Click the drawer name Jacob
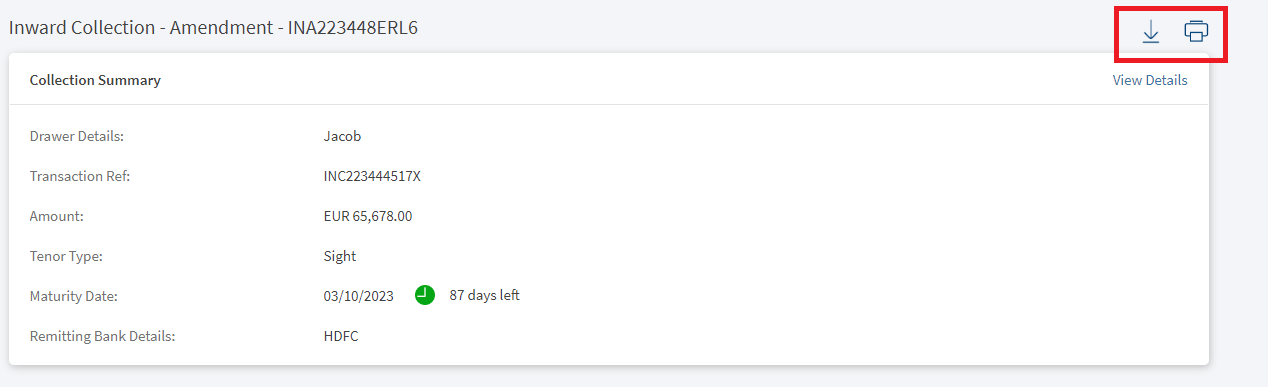 [342, 136]
